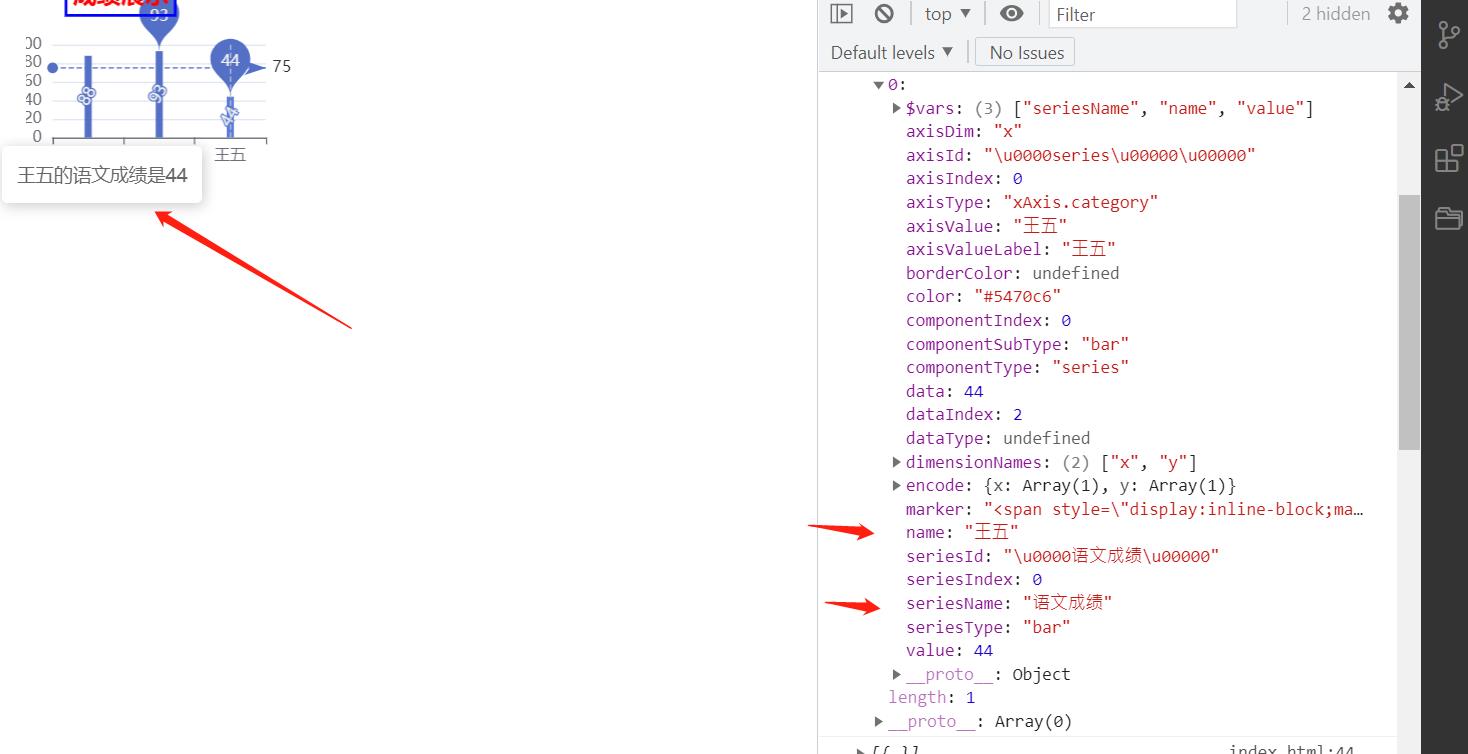Select seriesName "语文成绩" value

point(1067,603)
